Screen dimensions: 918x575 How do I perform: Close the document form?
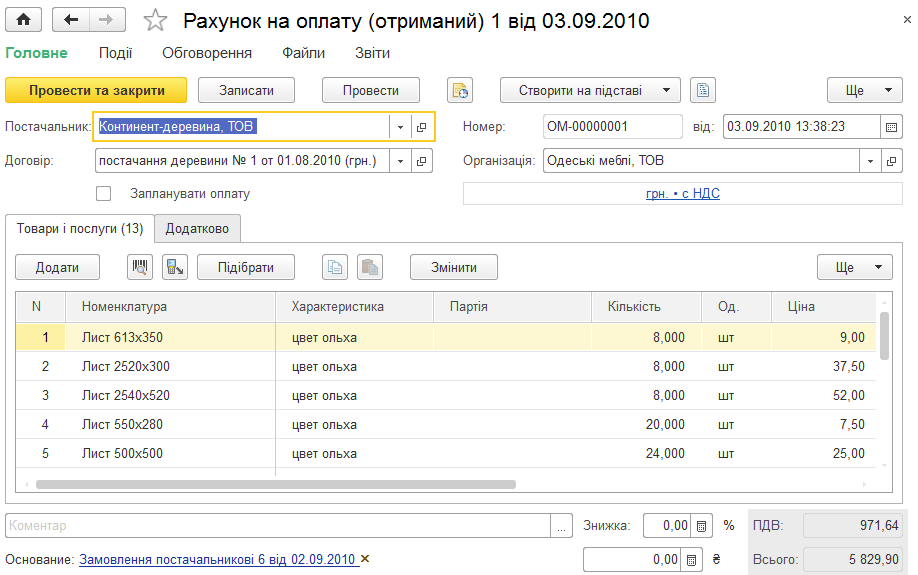coord(907,20)
